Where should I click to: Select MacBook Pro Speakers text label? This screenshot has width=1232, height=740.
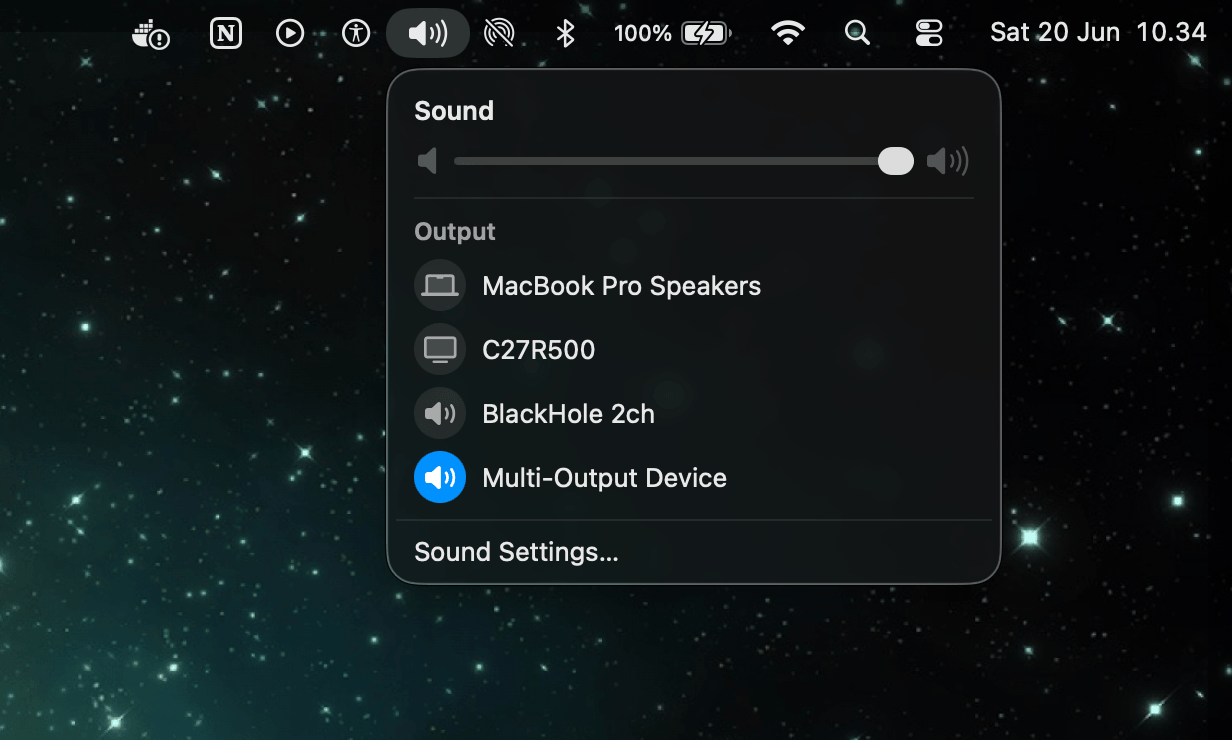coord(622,286)
